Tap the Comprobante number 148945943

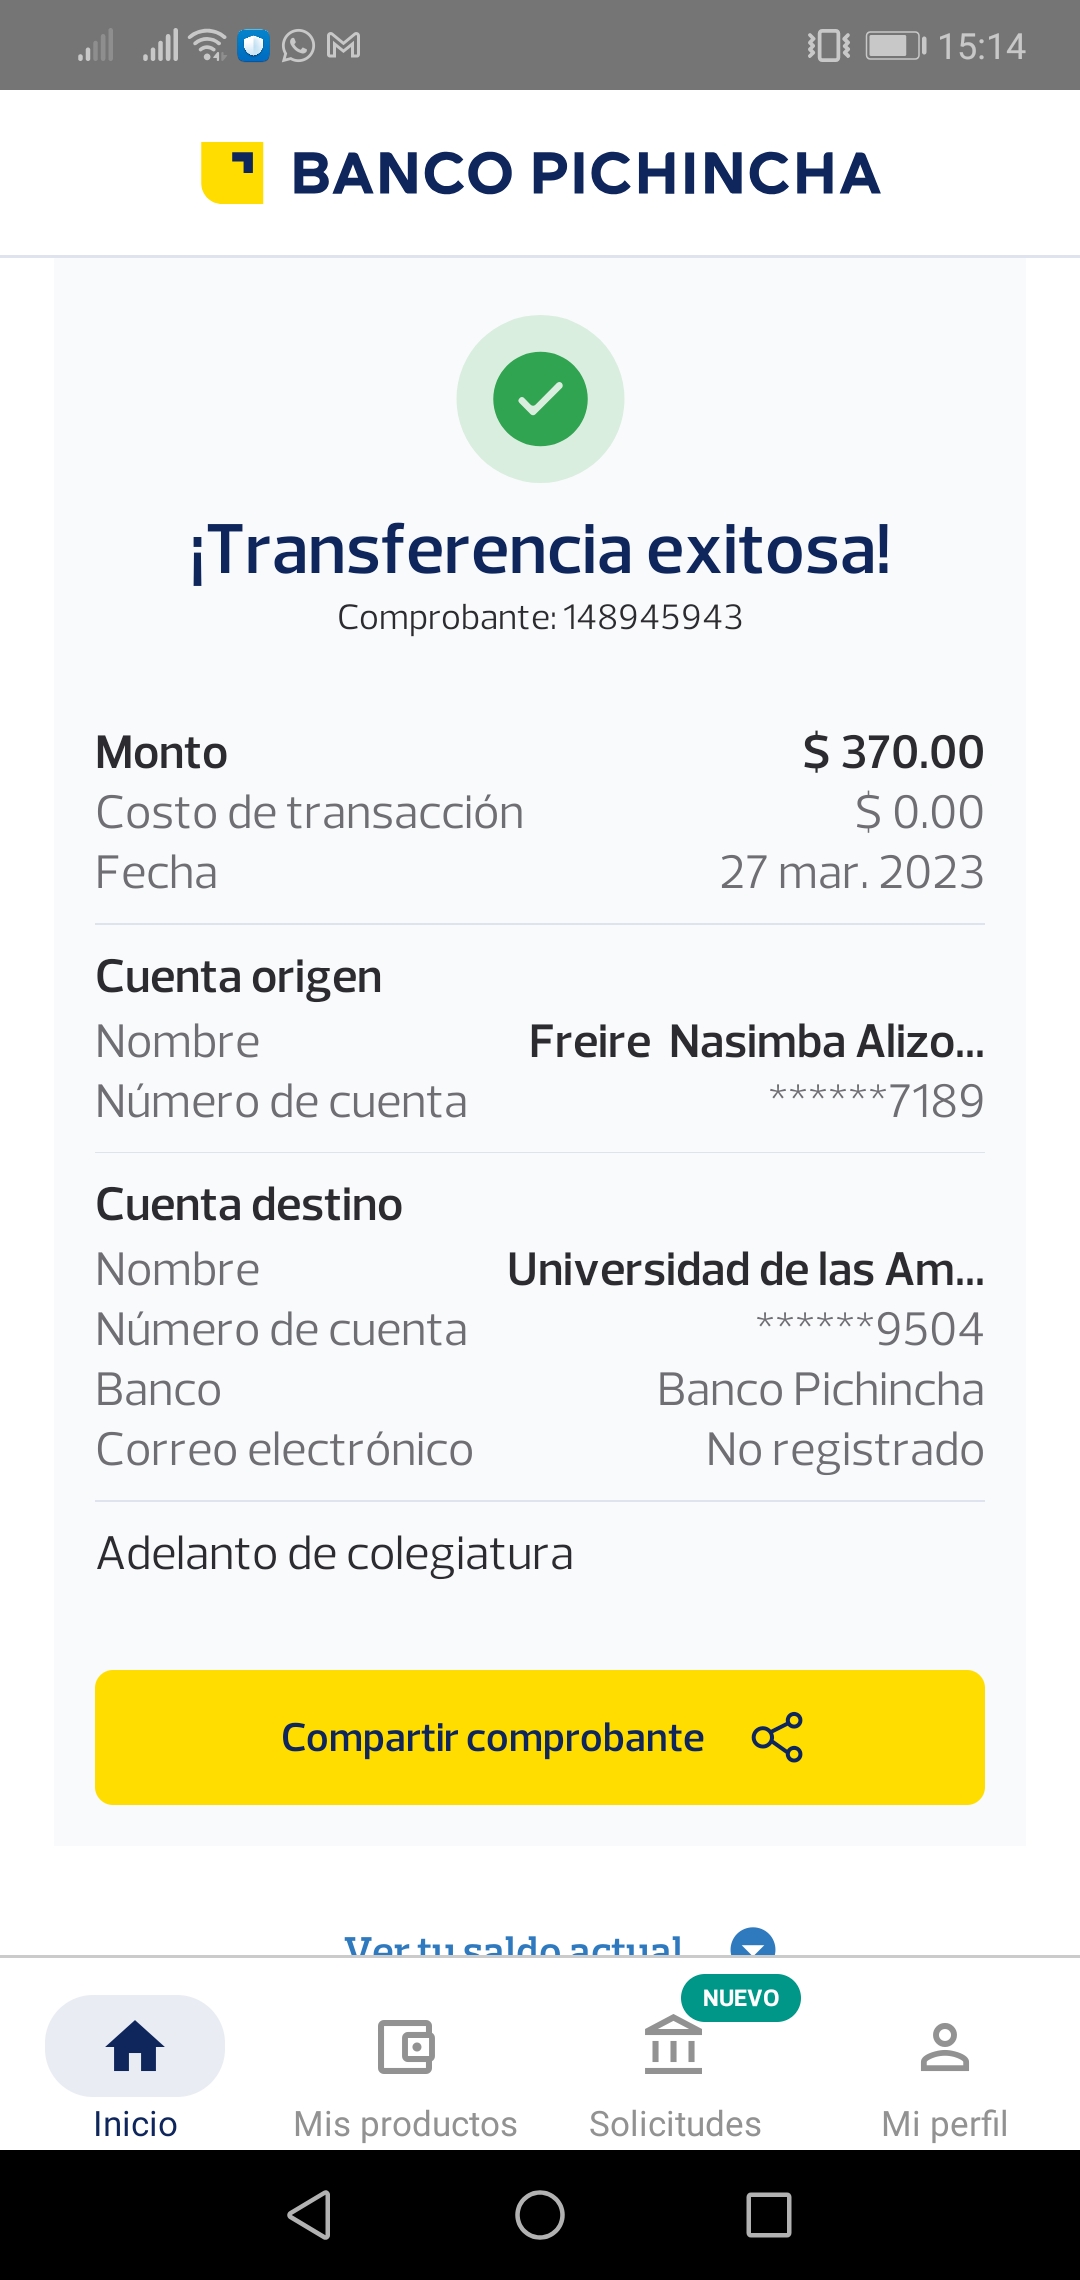point(652,617)
